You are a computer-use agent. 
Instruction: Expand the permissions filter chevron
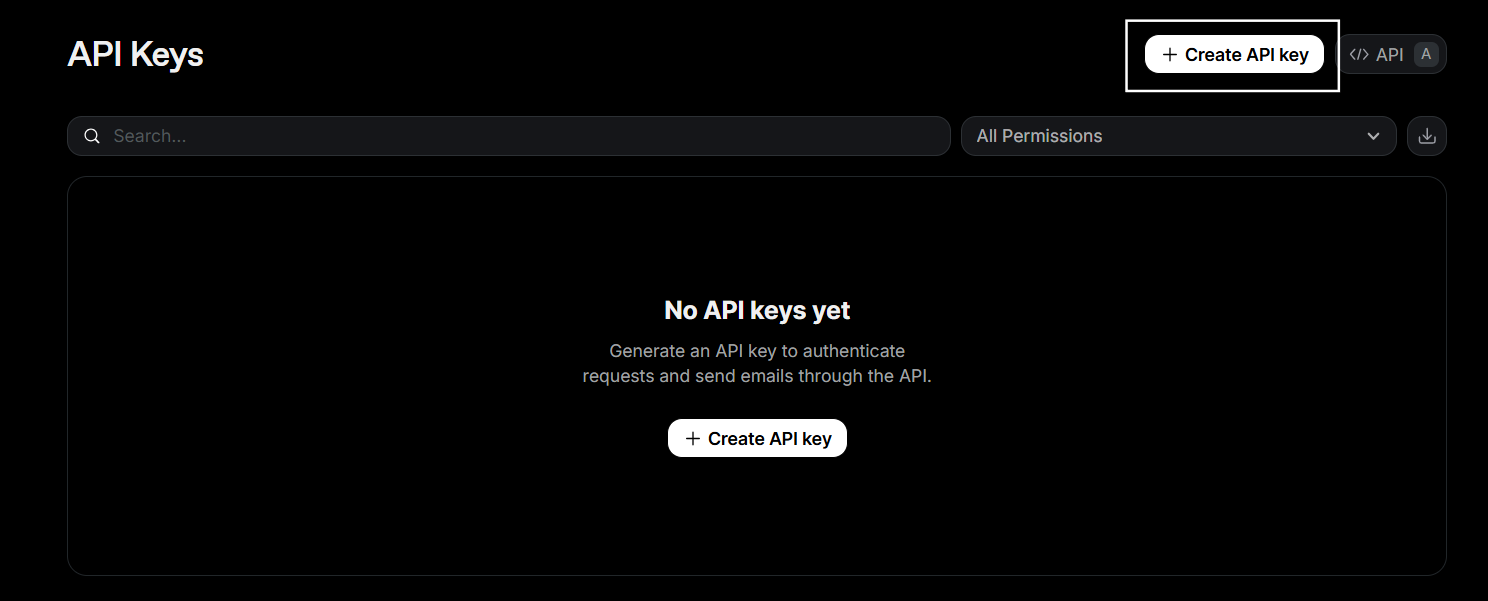[1373, 135]
